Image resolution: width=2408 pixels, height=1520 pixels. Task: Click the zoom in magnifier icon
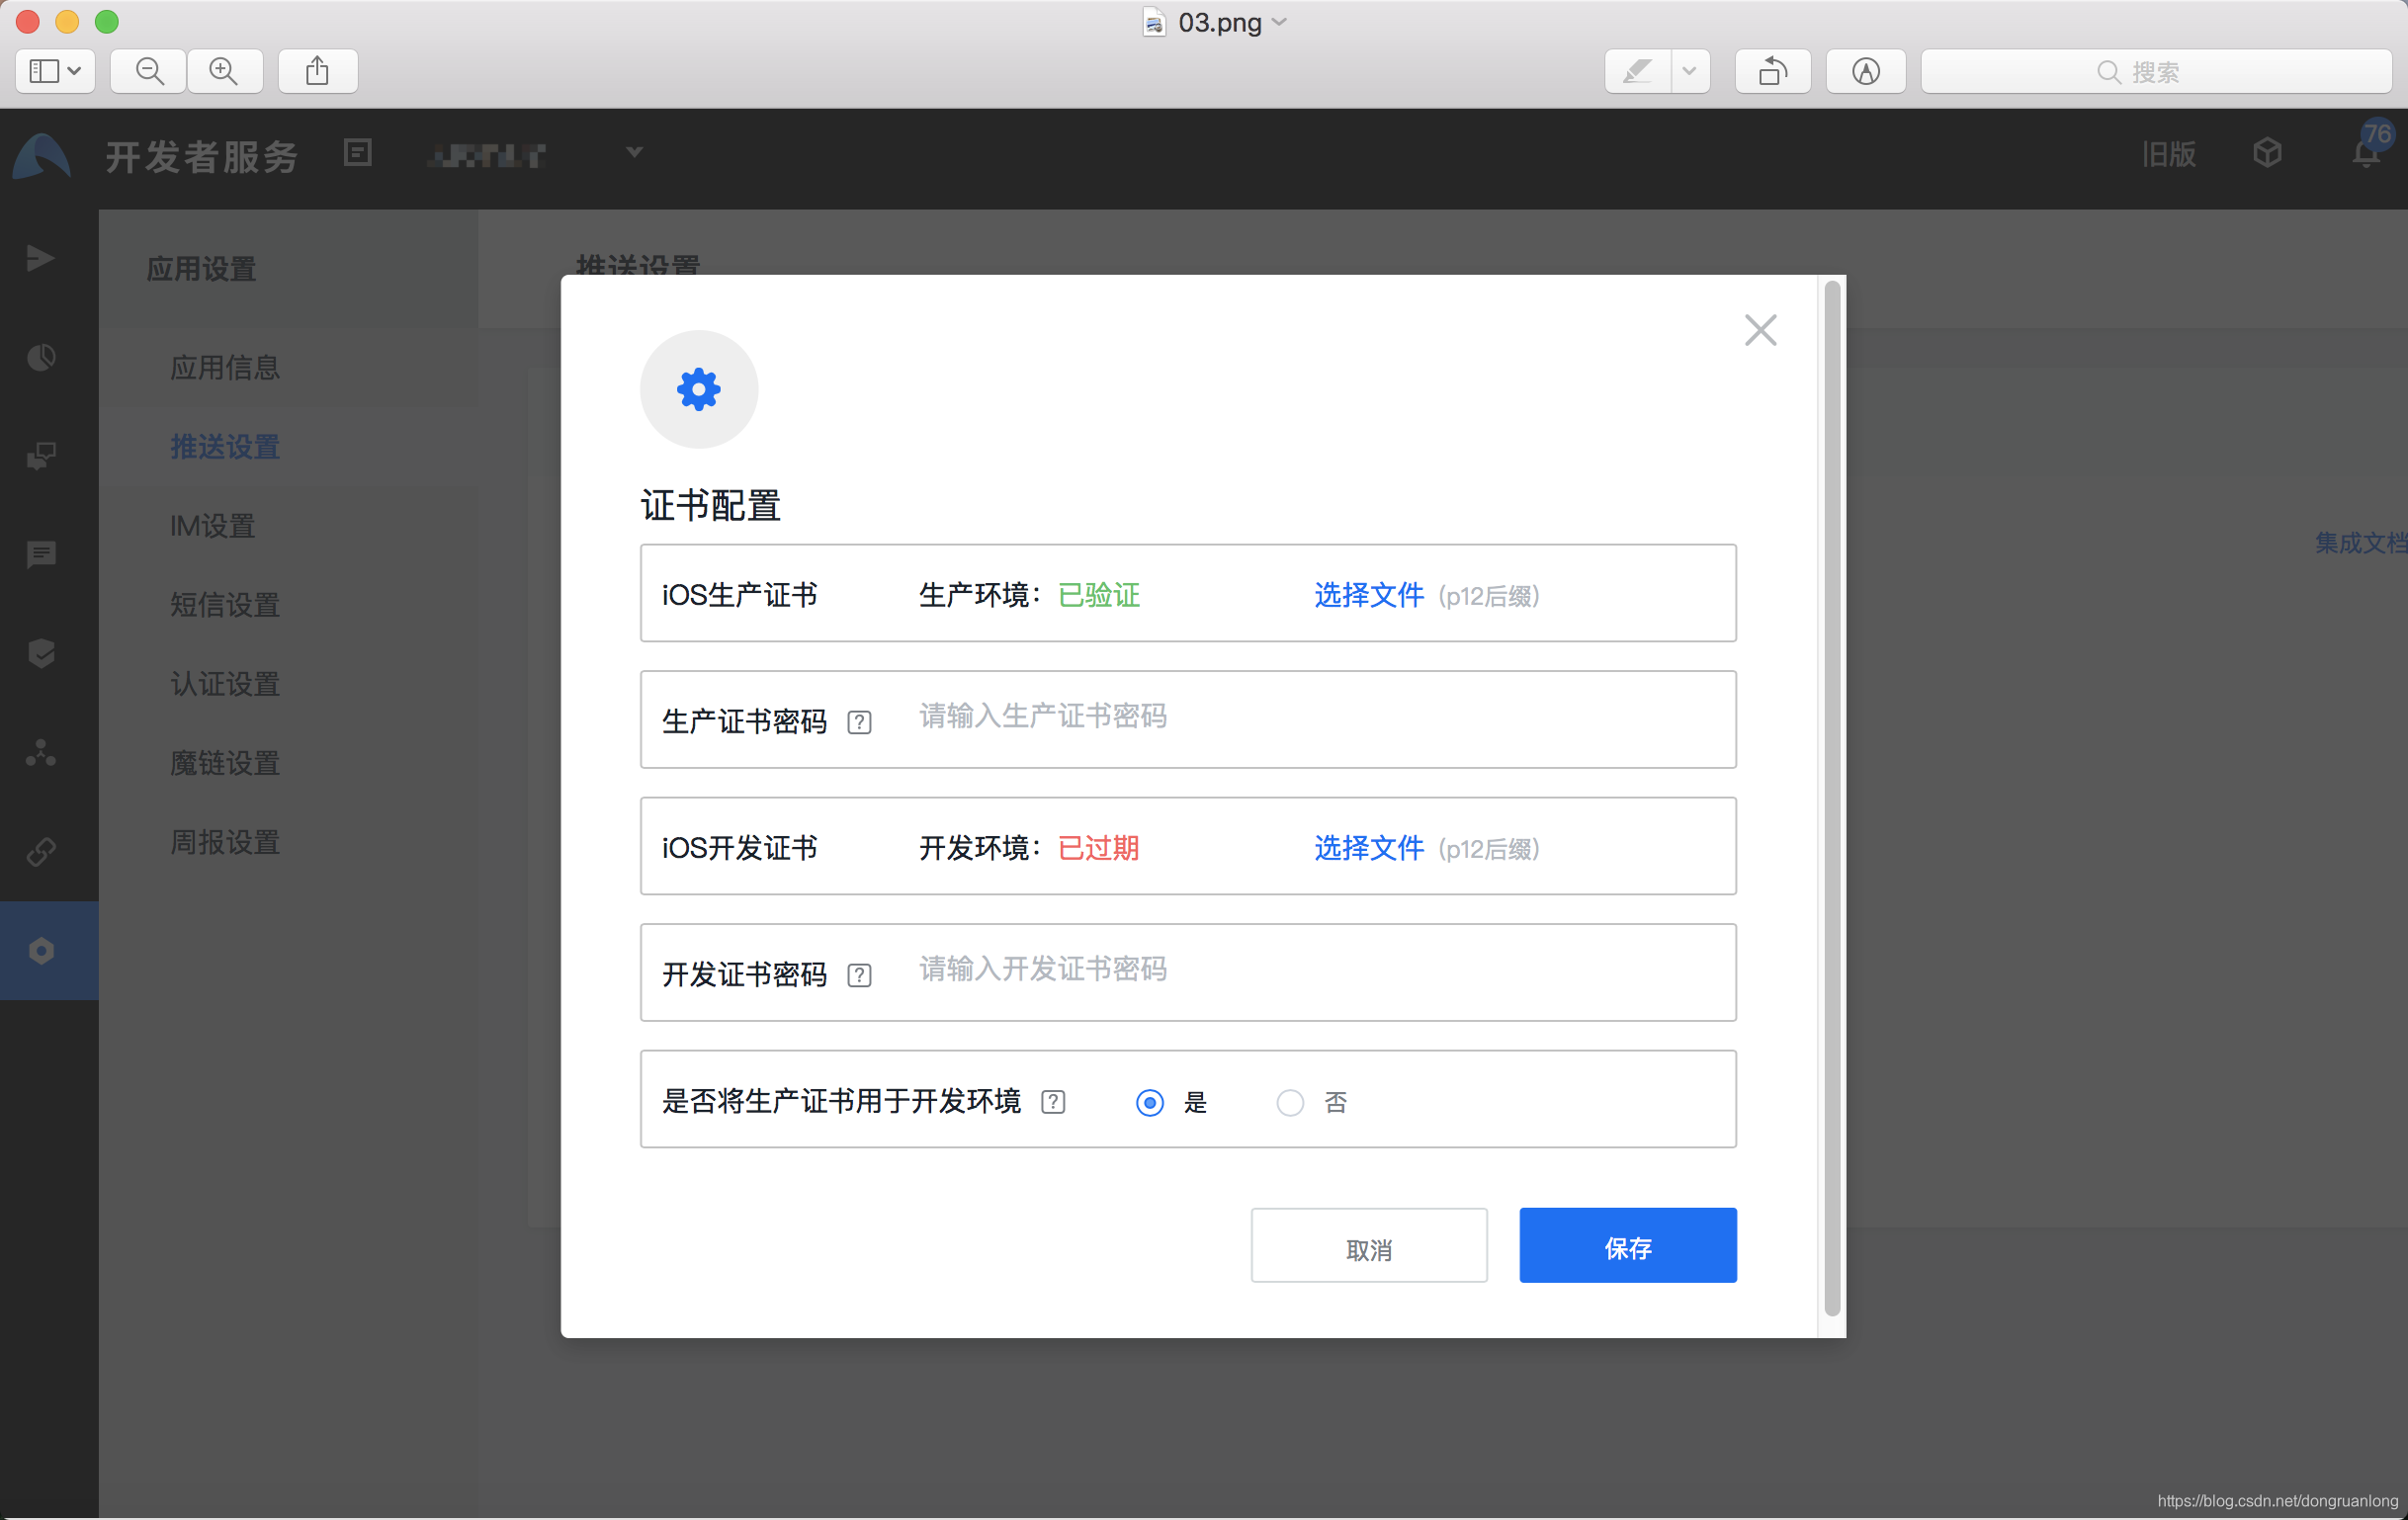224,71
